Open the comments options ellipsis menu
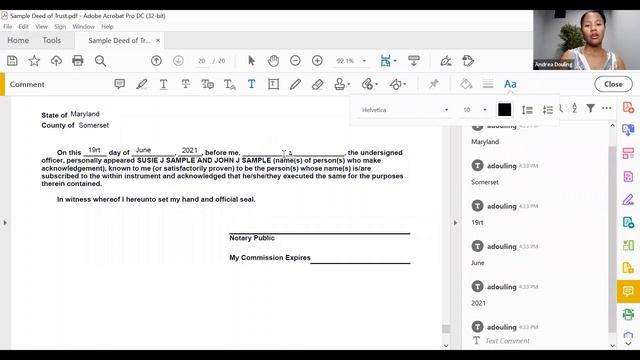Viewport: 640px width, 360px height. coord(607,108)
